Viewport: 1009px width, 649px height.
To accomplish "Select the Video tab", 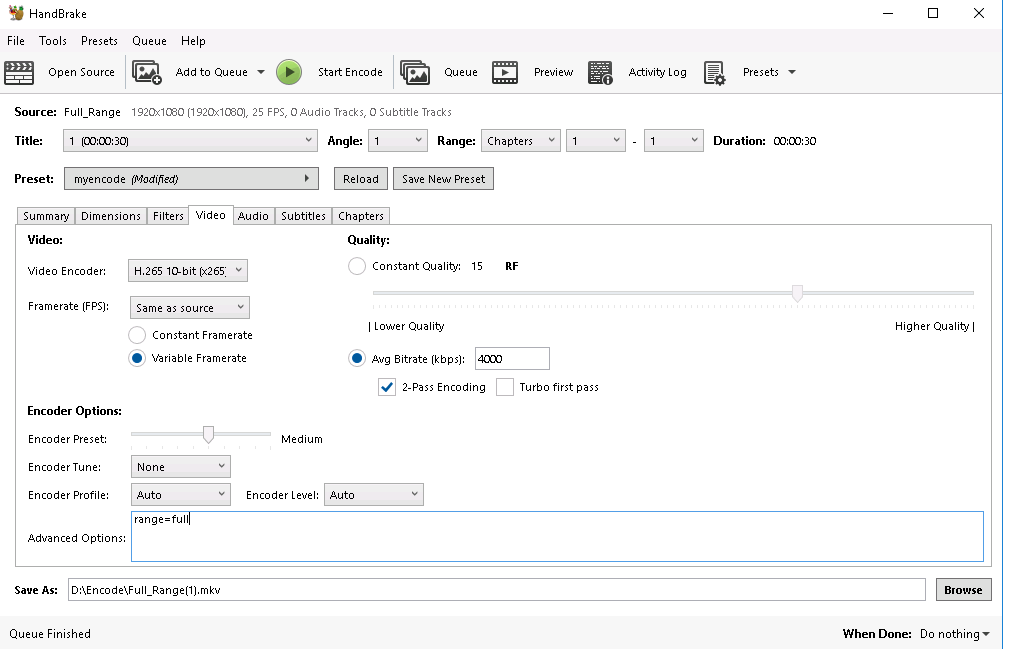I will pyautogui.click(x=210, y=215).
